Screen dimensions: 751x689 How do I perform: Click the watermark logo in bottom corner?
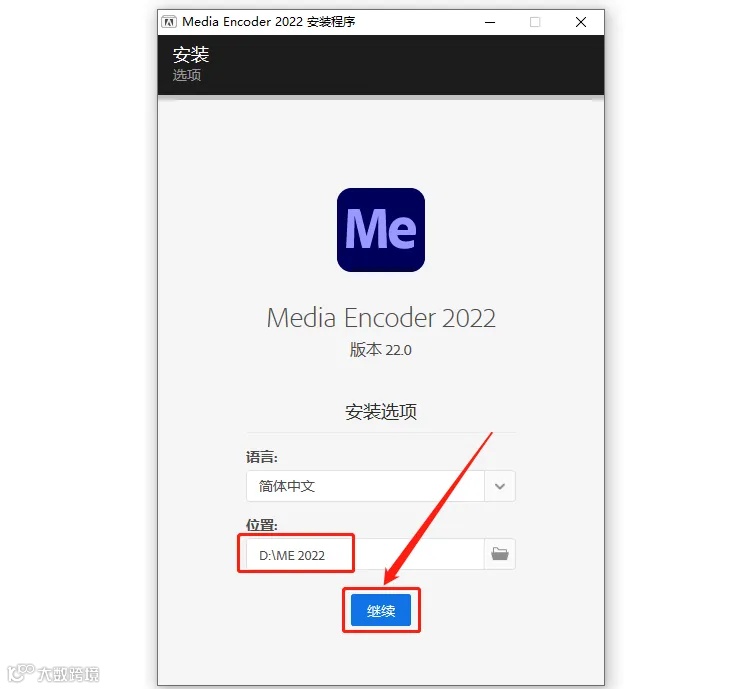pyautogui.click(x=54, y=673)
